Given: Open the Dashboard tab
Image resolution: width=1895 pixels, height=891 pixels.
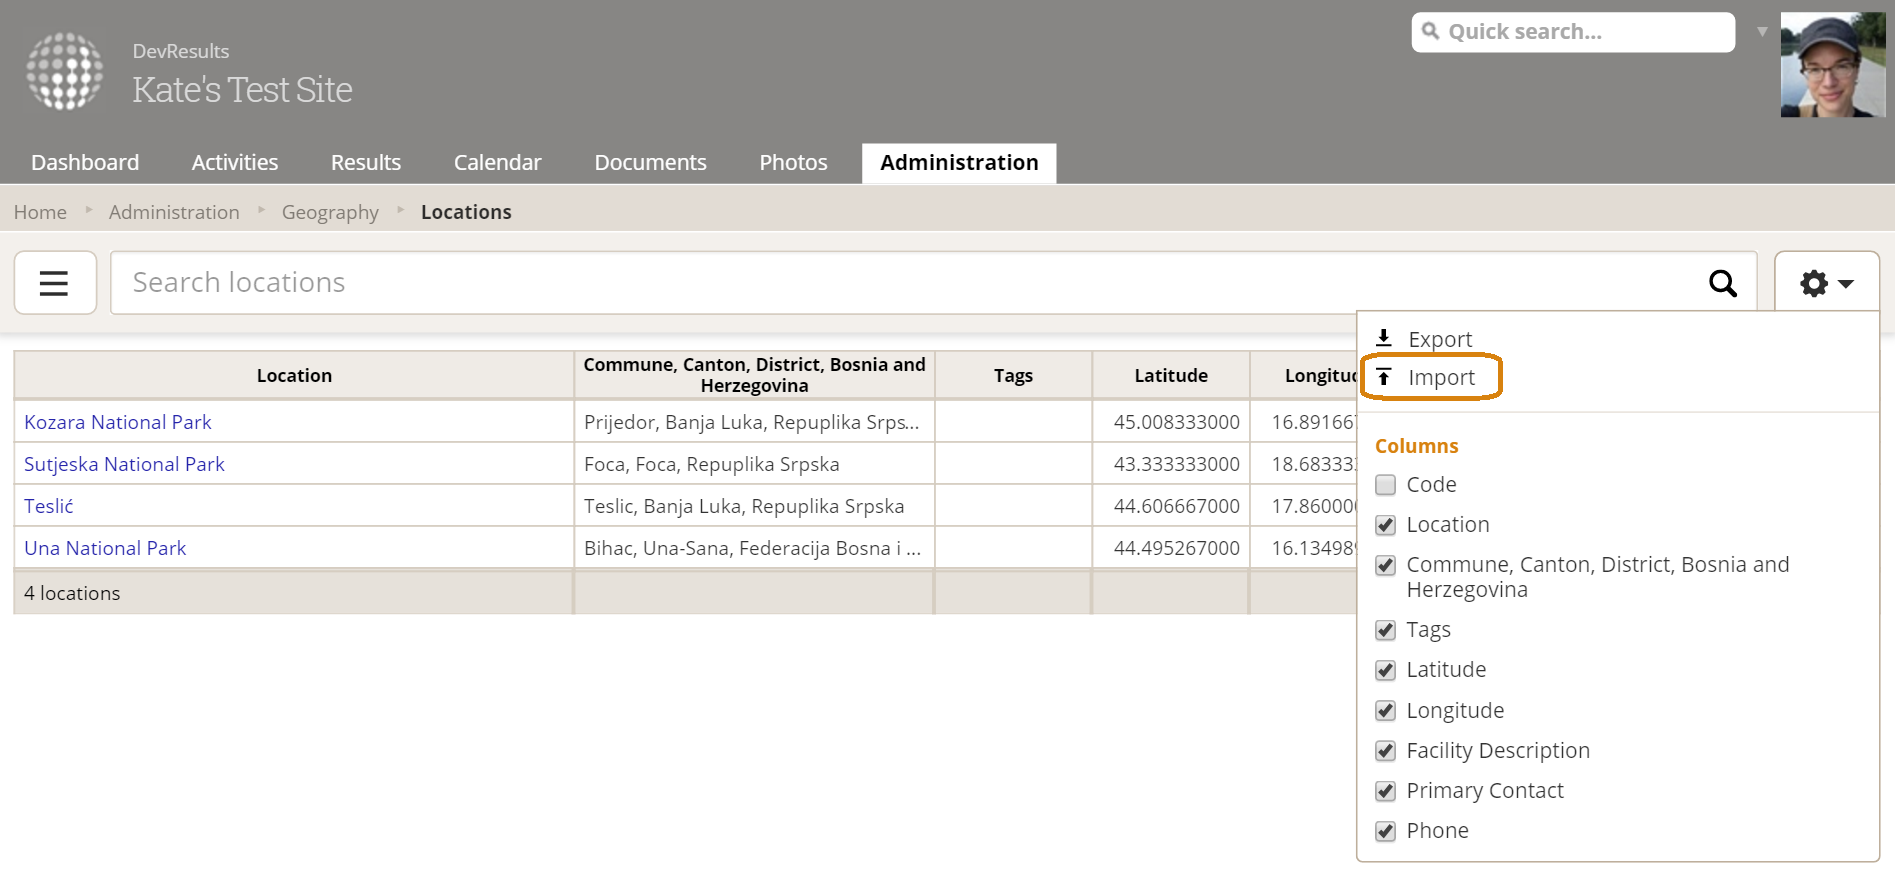Looking at the screenshot, I should click(85, 163).
